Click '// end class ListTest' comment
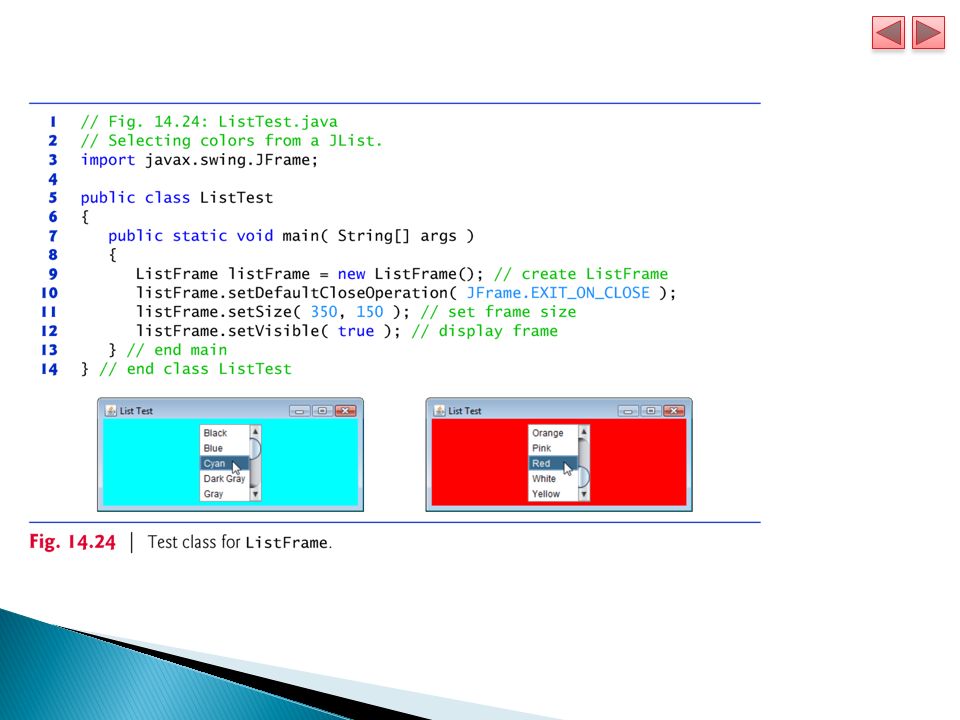Viewport: 960px width, 720px height. click(195, 369)
